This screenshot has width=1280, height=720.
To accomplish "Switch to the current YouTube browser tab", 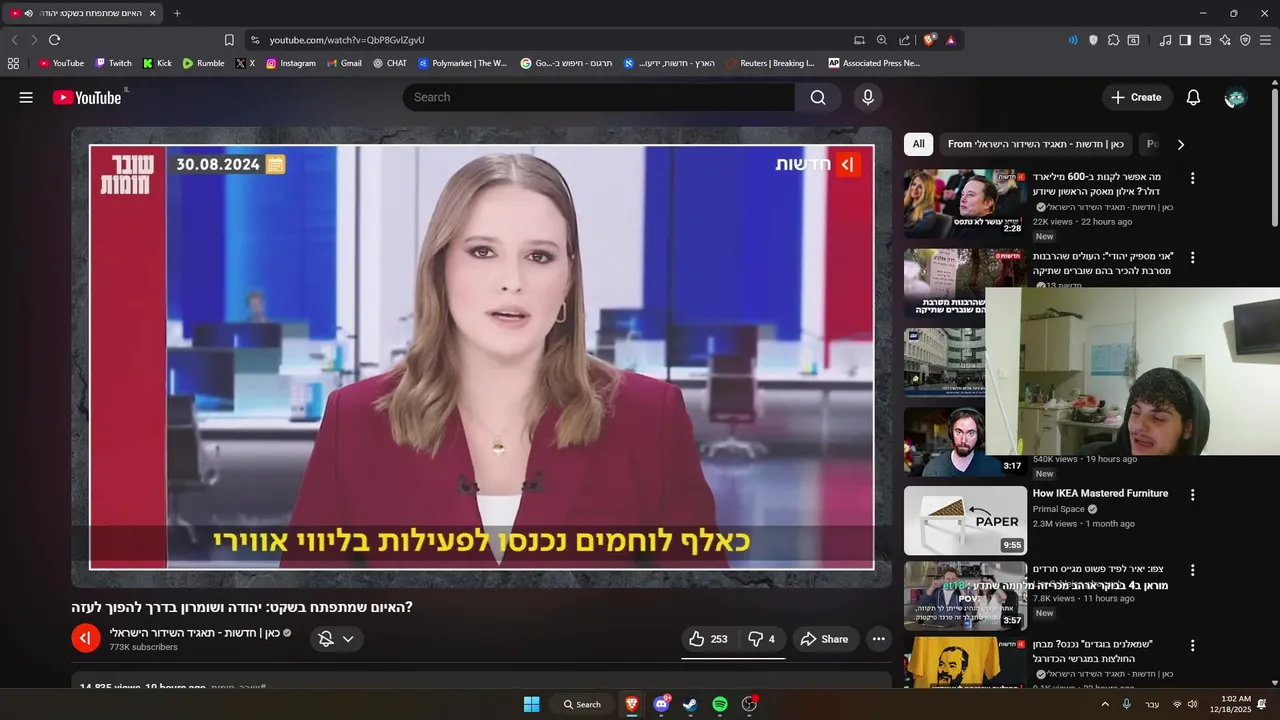I will [x=83, y=13].
